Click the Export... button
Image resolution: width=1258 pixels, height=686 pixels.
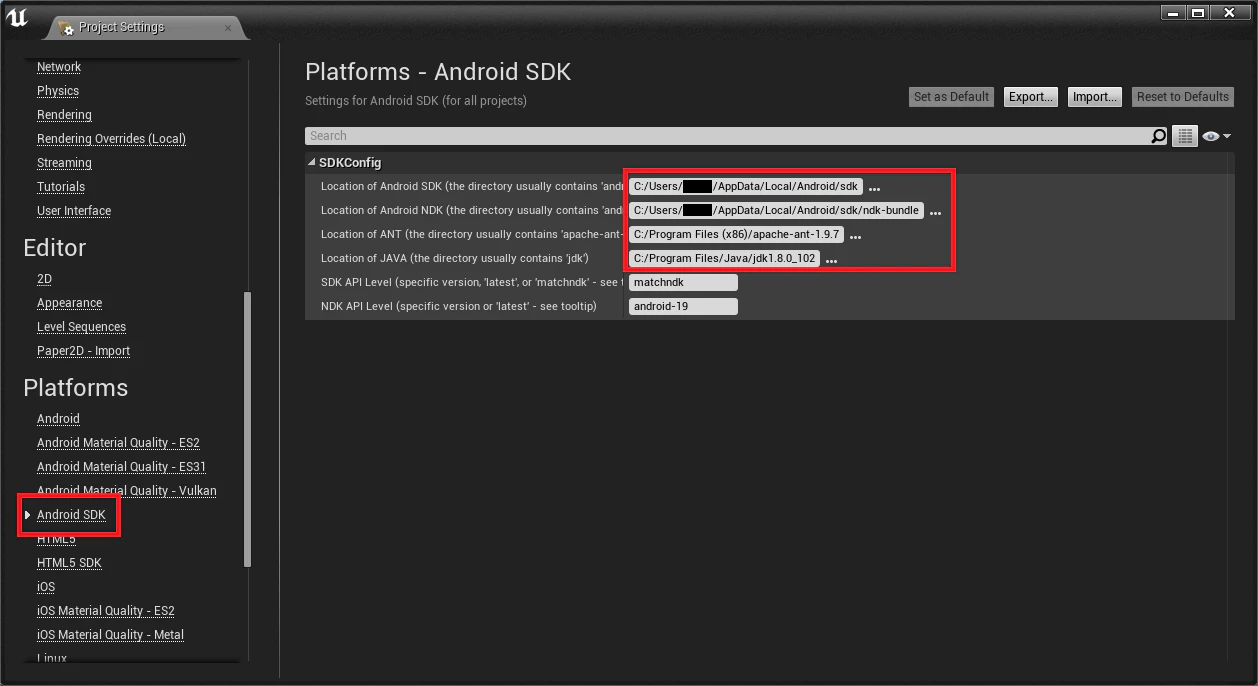pos(1030,97)
